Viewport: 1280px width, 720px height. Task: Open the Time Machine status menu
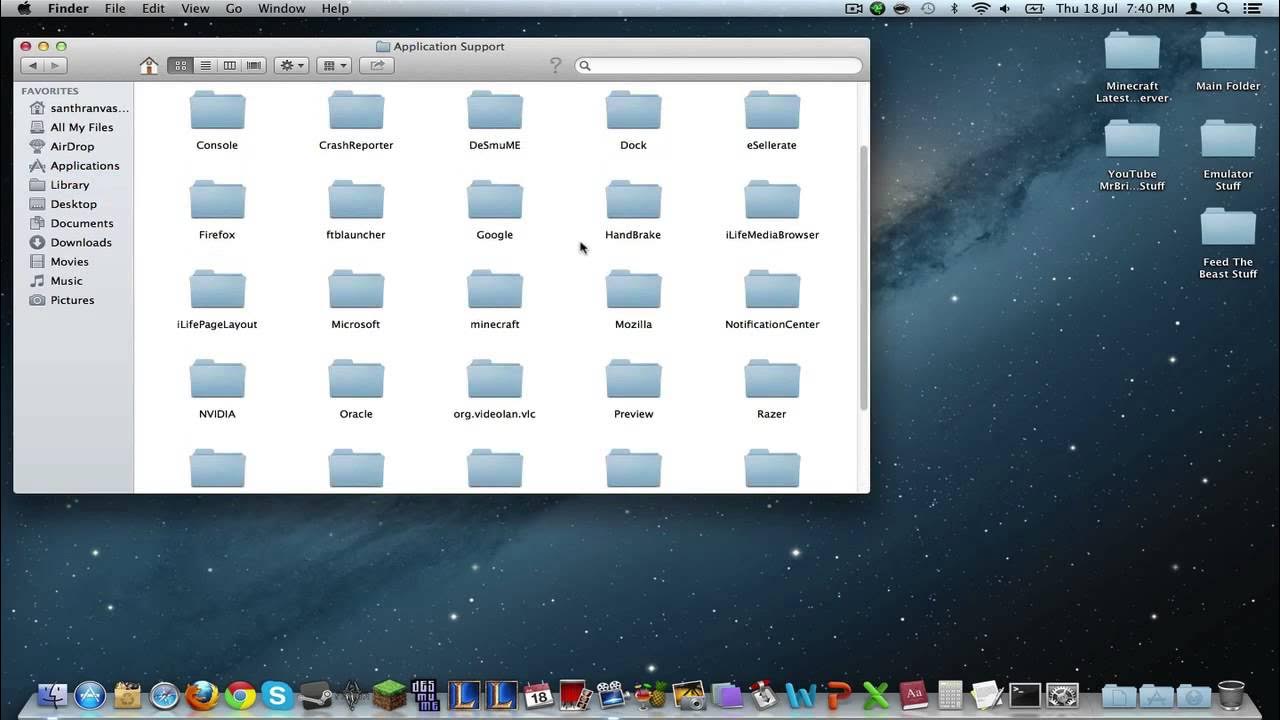928,8
